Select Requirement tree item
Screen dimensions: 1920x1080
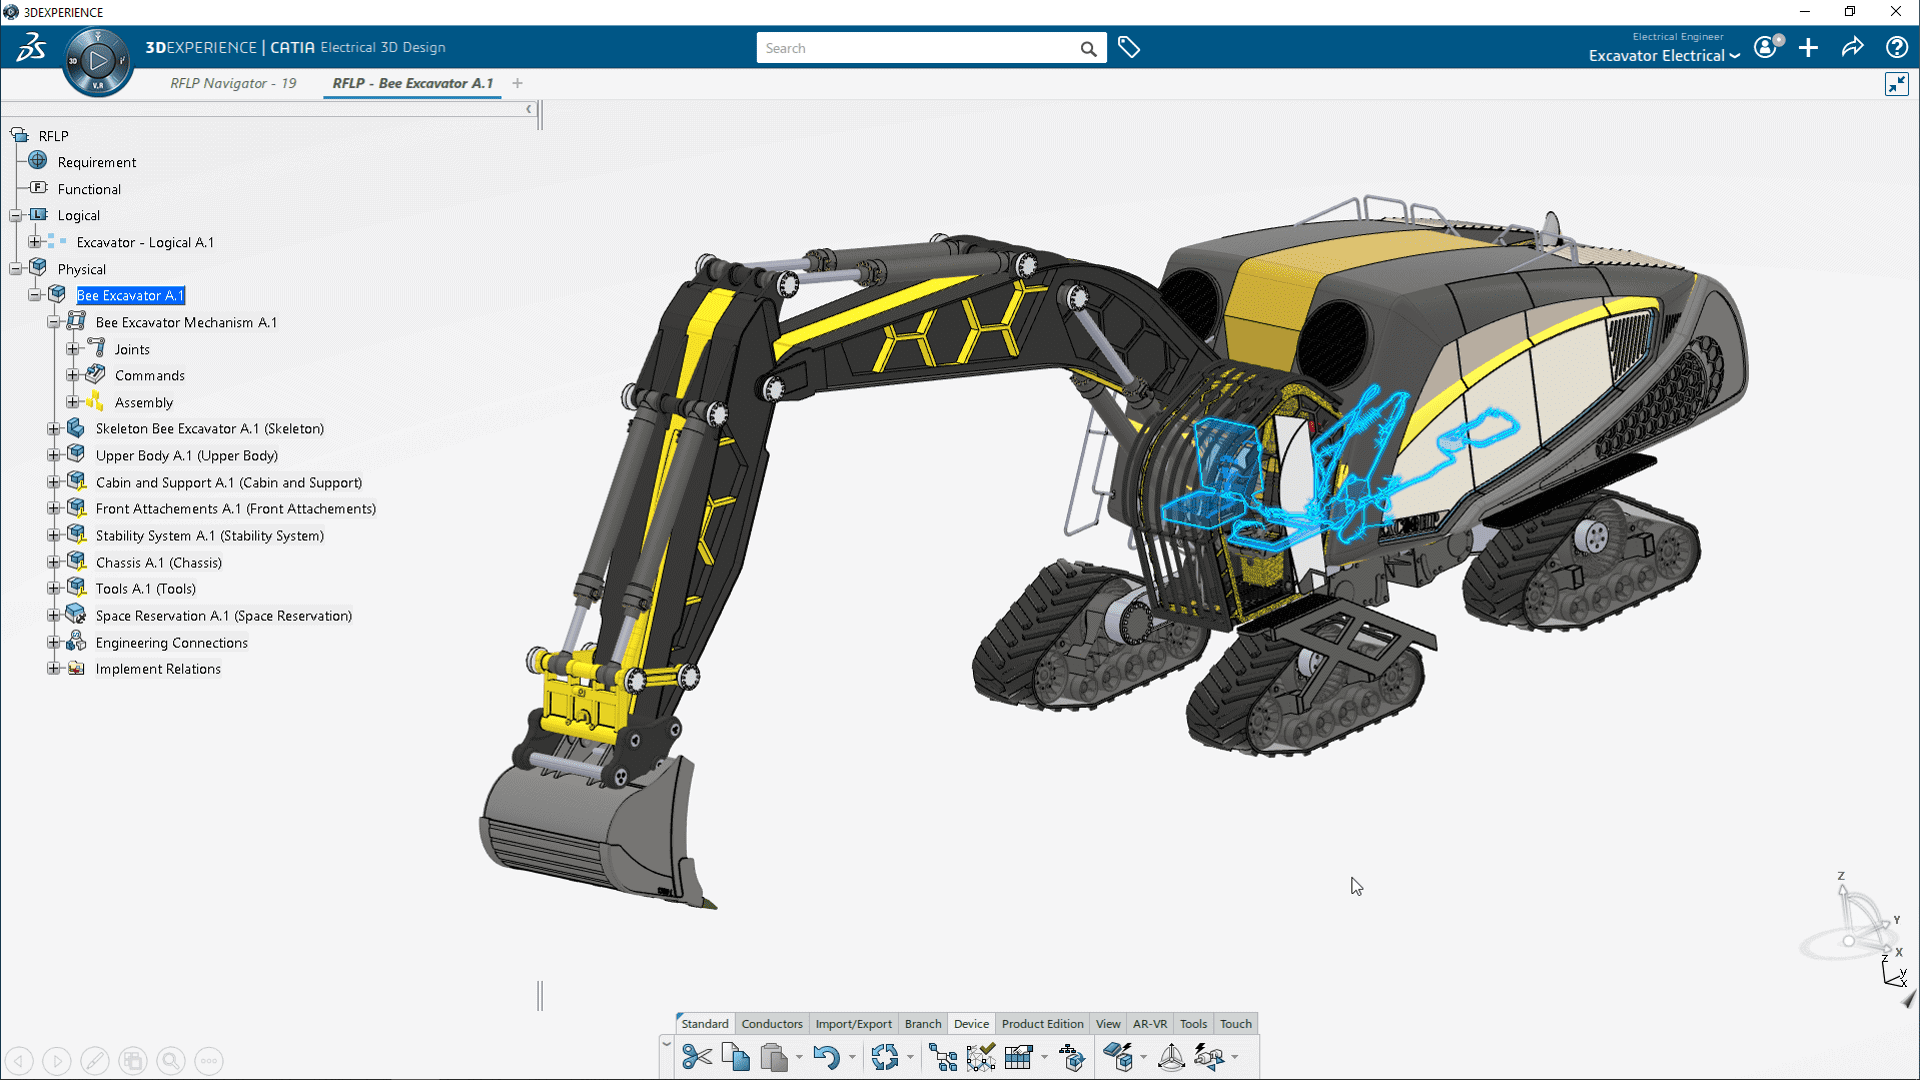point(97,162)
